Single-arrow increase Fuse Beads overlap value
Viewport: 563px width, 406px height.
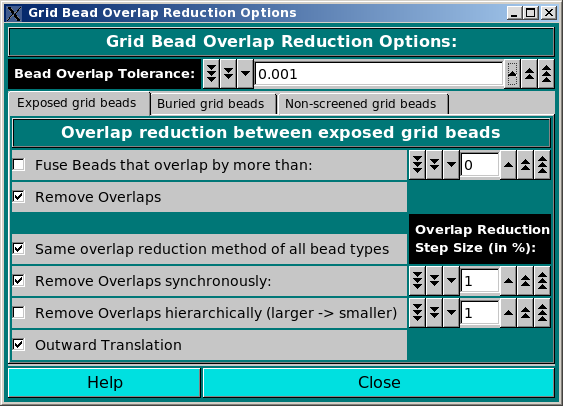pyautogui.click(x=508, y=165)
